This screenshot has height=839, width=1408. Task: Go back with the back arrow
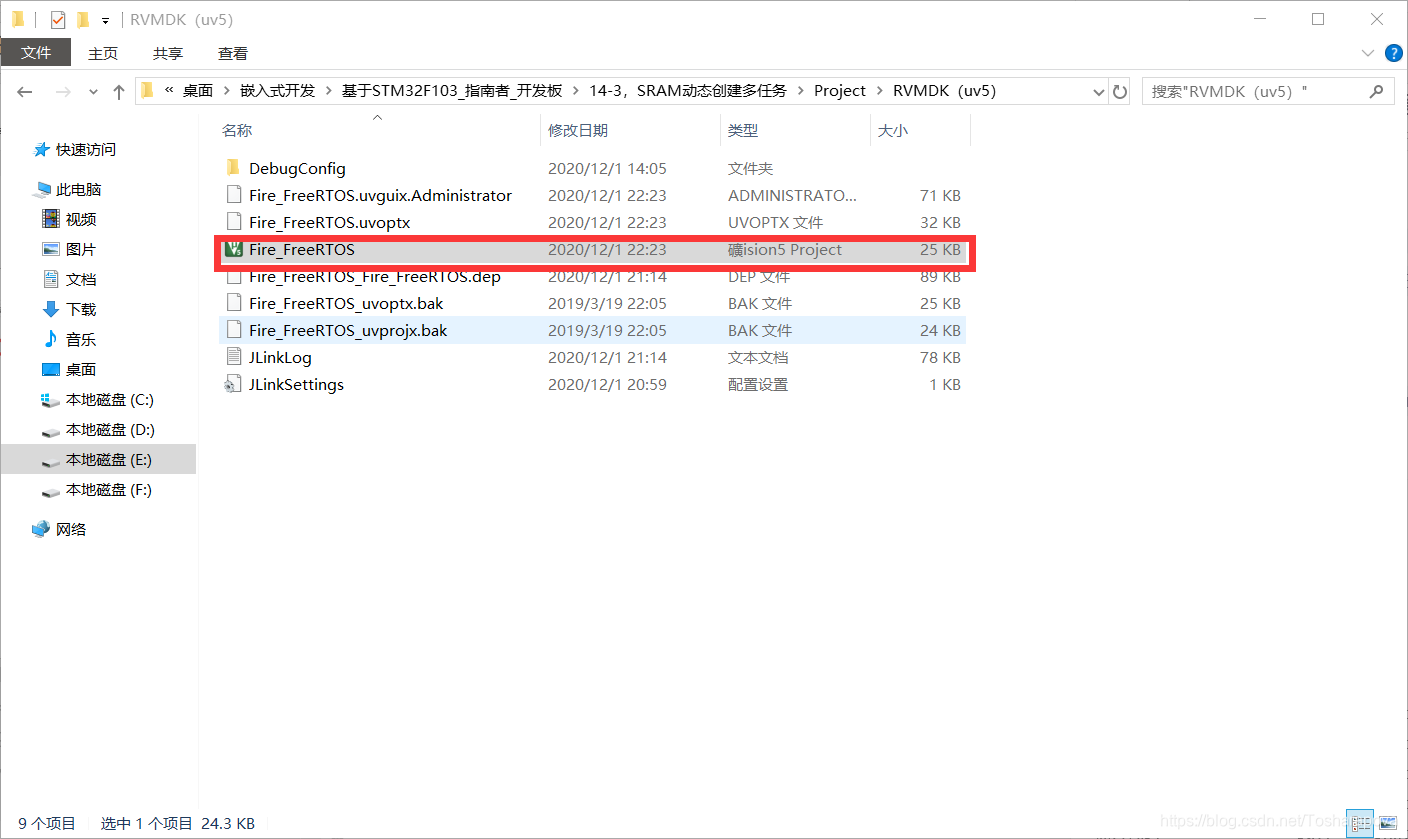tap(26, 91)
